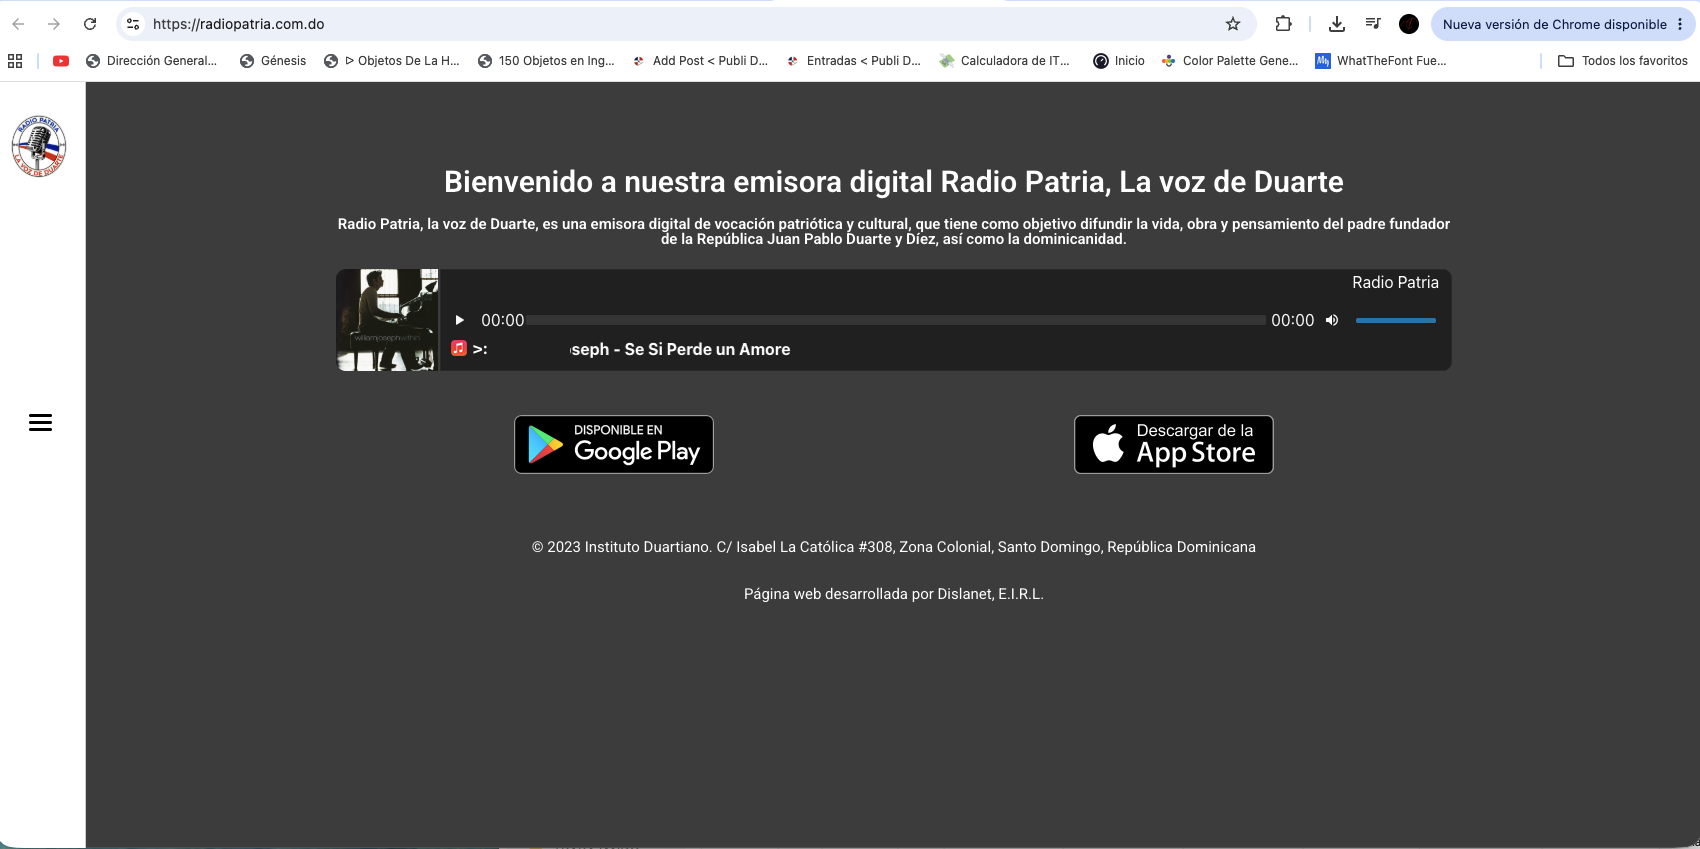
Task: View site information icon in address bar
Action: [x=133, y=24]
